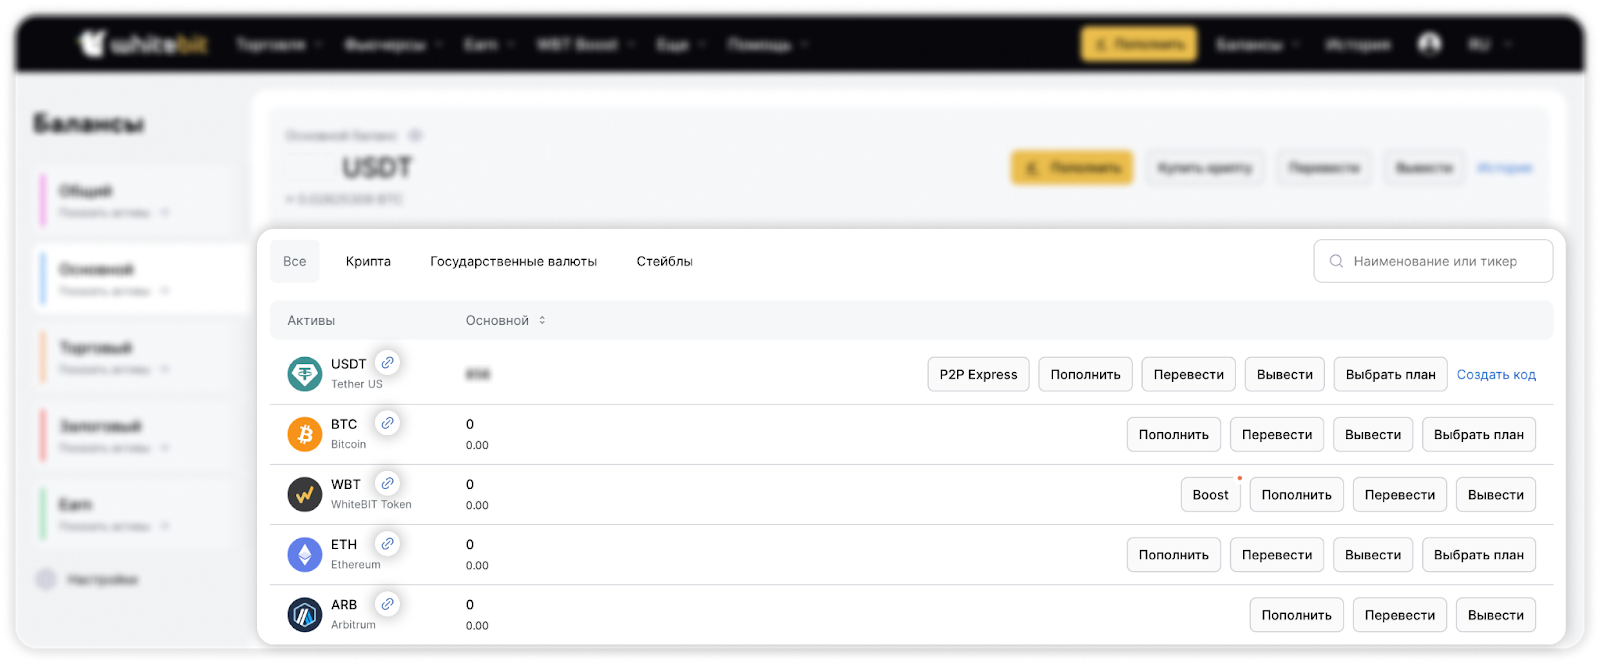
Task: Open the language selector dropdown in header
Action: (x=1489, y=44)
